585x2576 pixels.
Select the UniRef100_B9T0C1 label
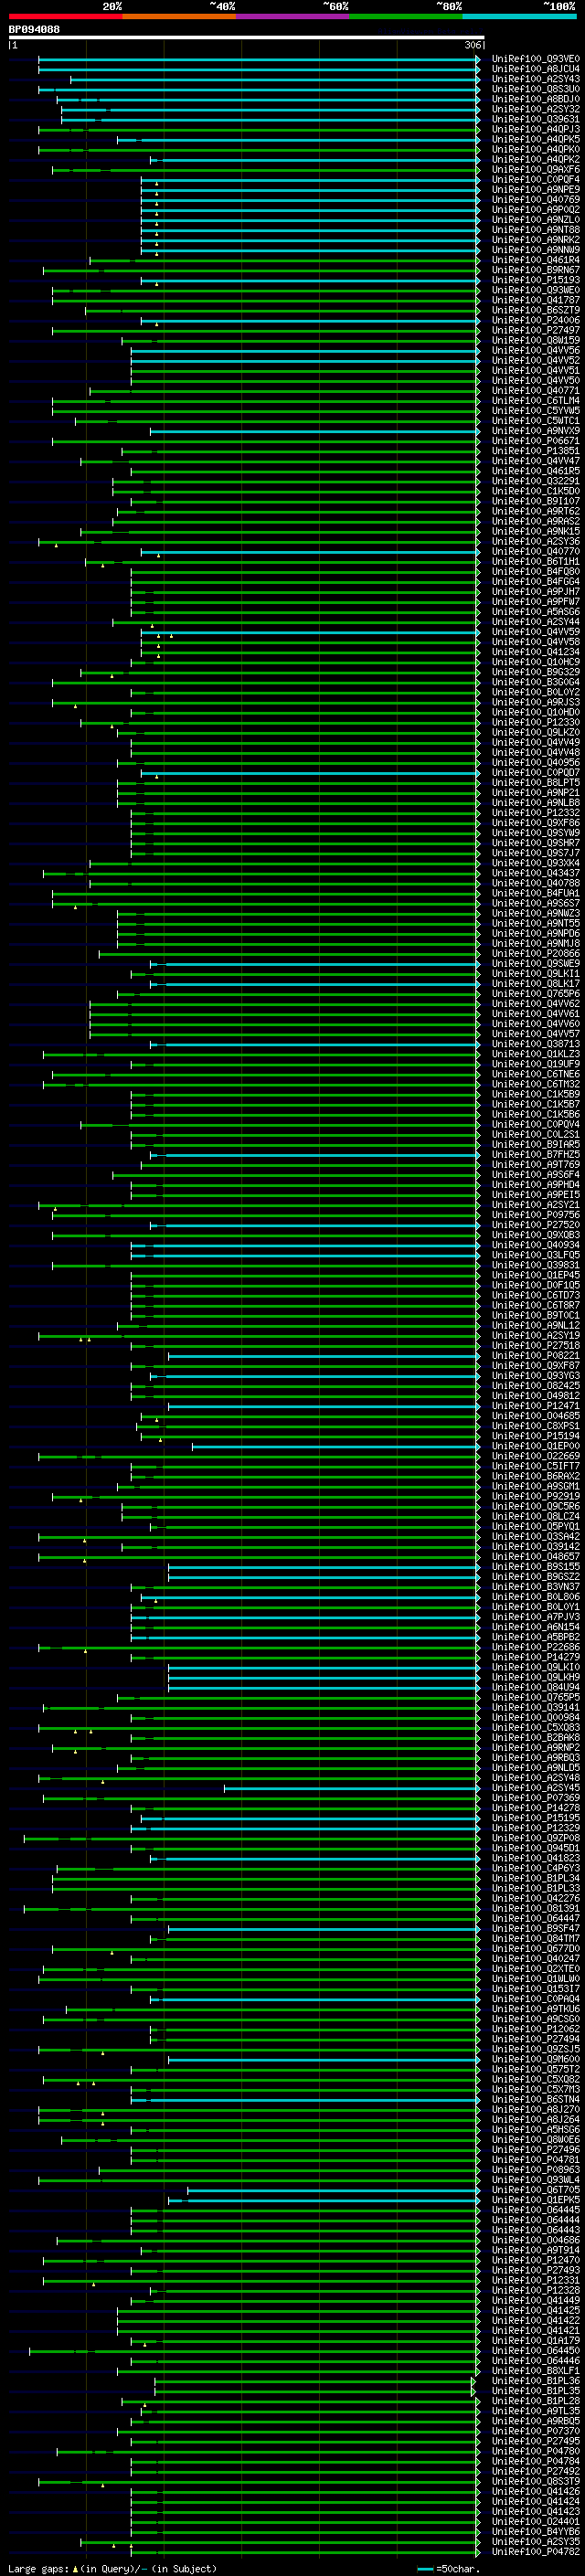point(536,1315)
